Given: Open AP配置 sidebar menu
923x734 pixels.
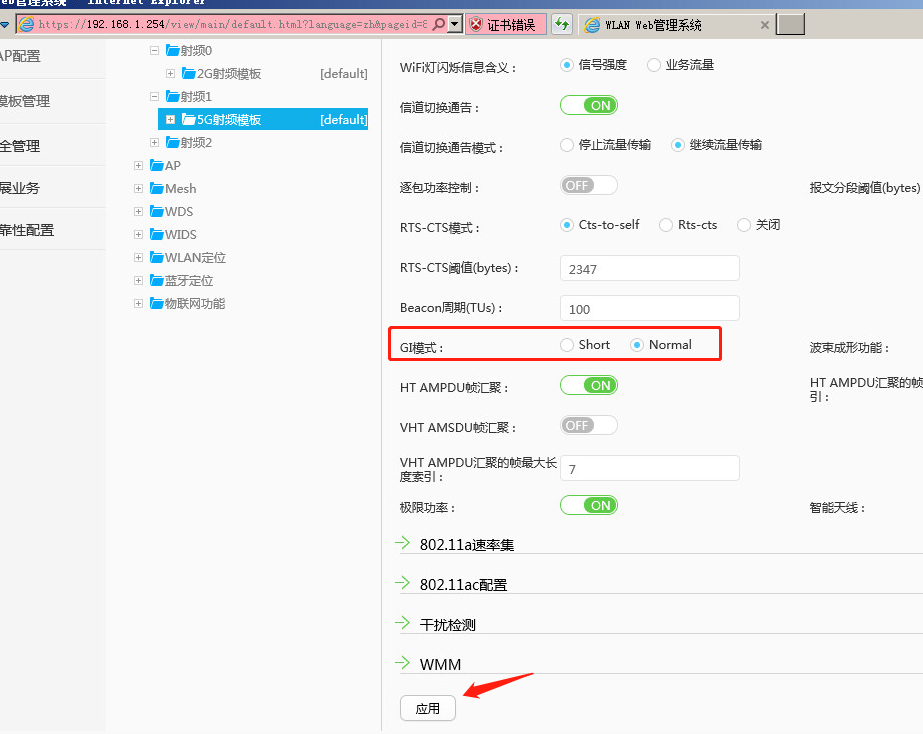Looking at the screenshot, I should click(x=20, y=57).
